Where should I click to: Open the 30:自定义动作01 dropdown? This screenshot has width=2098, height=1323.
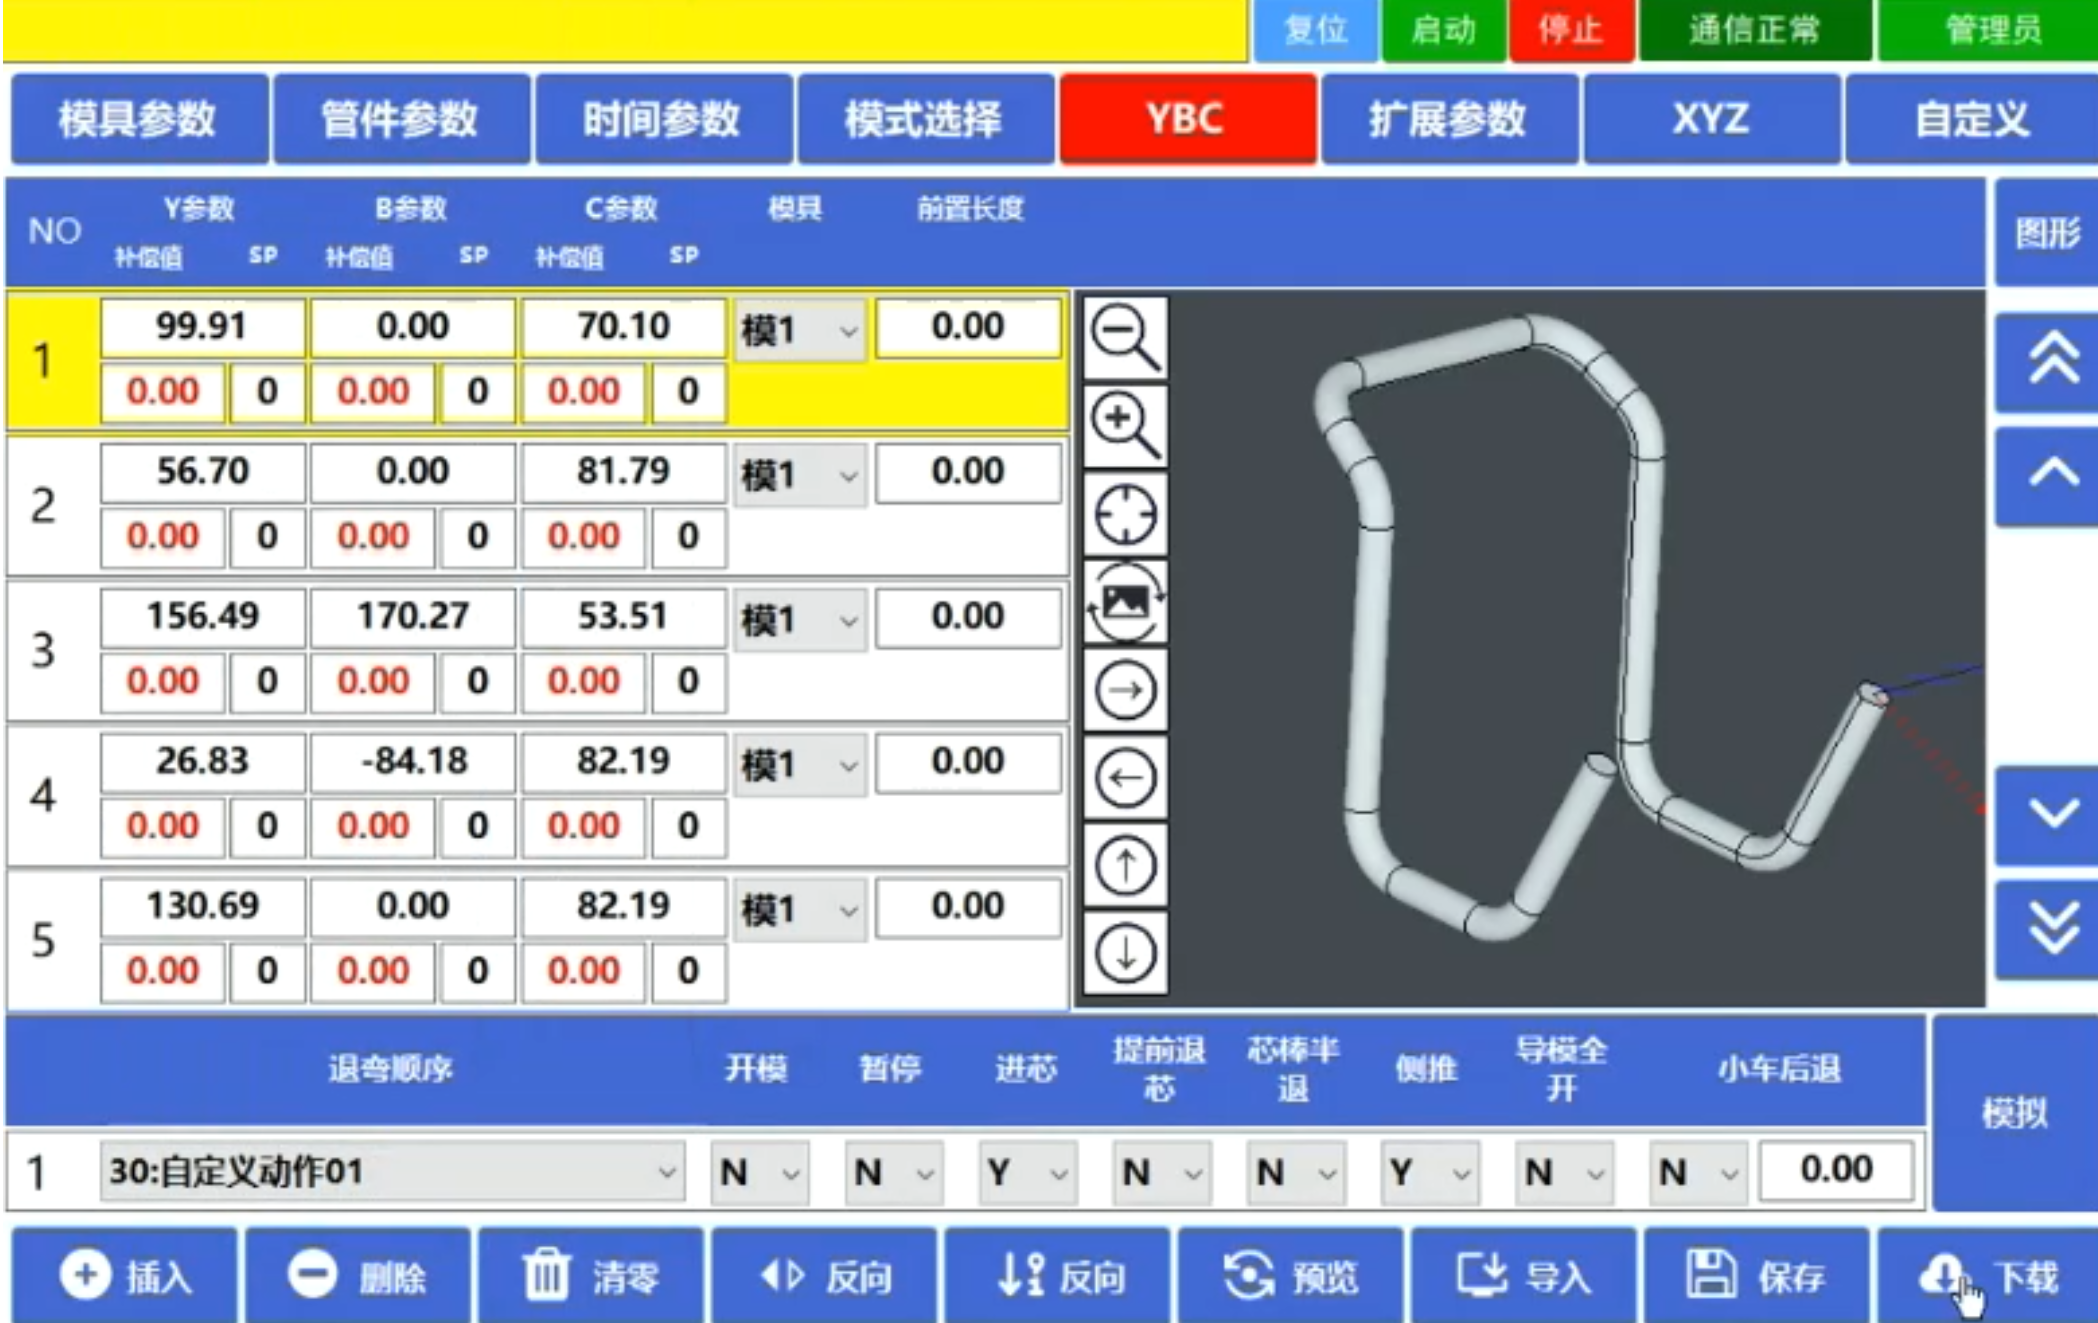coord(391,1171)
